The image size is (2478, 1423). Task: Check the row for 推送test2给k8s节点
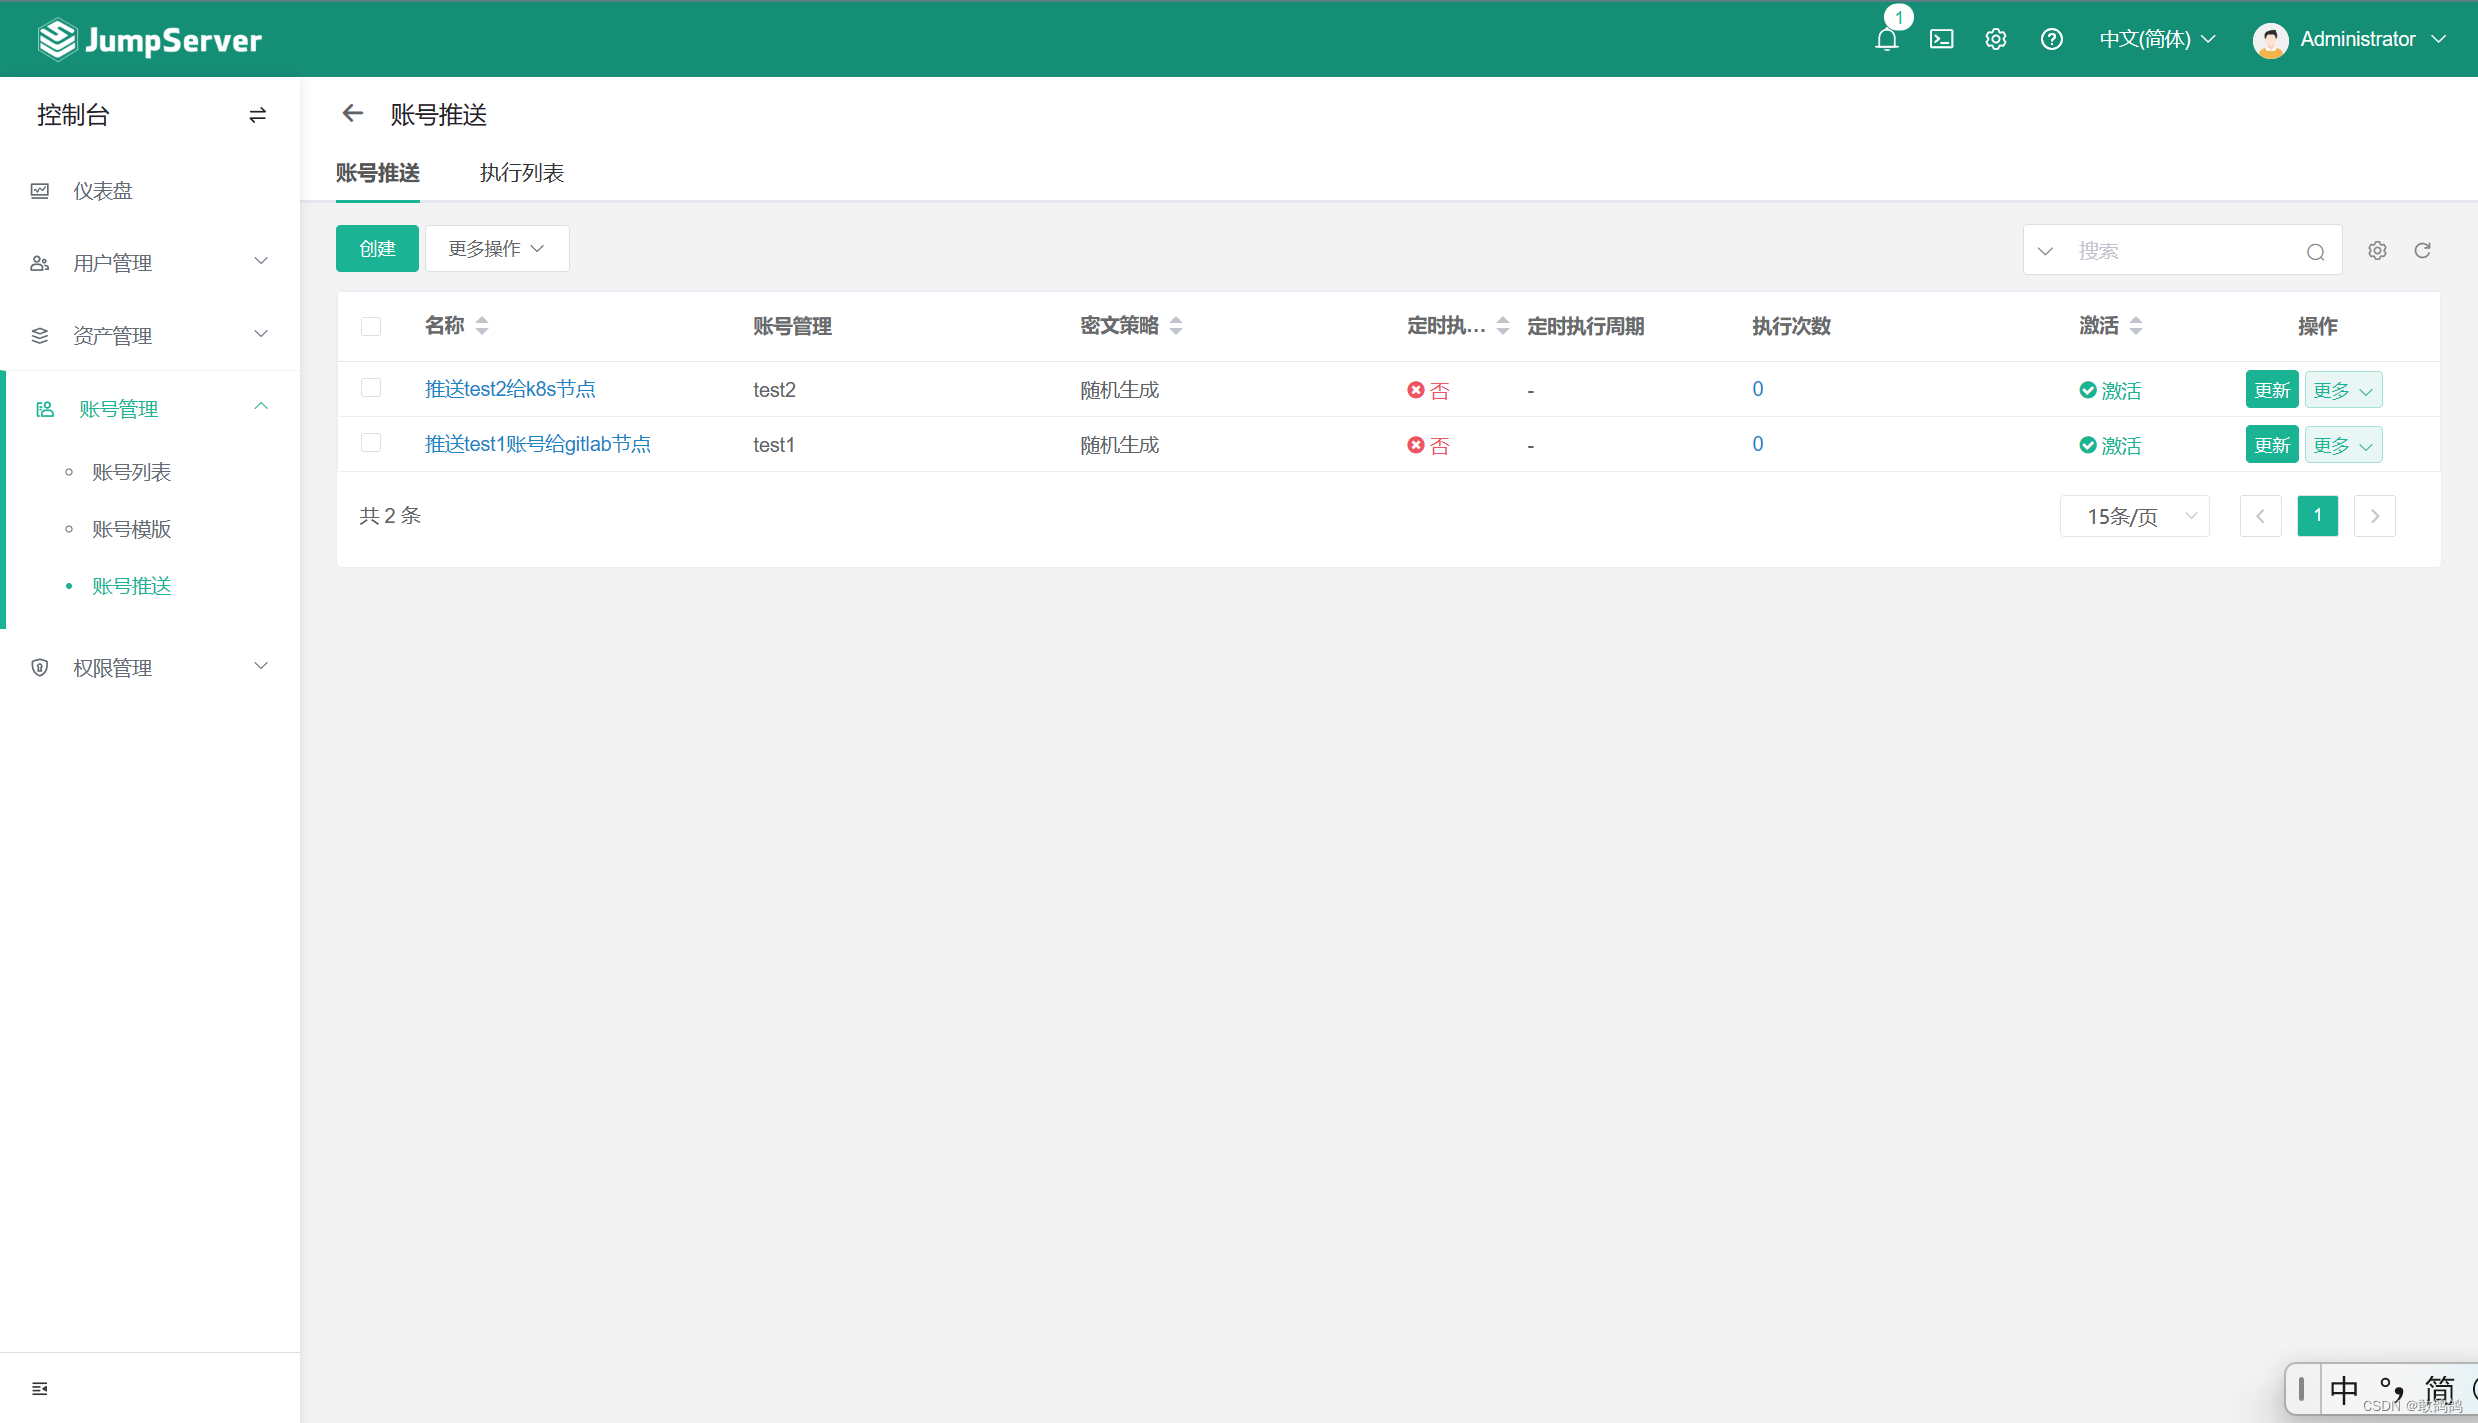pyautogui.click(x=371, y=388)
